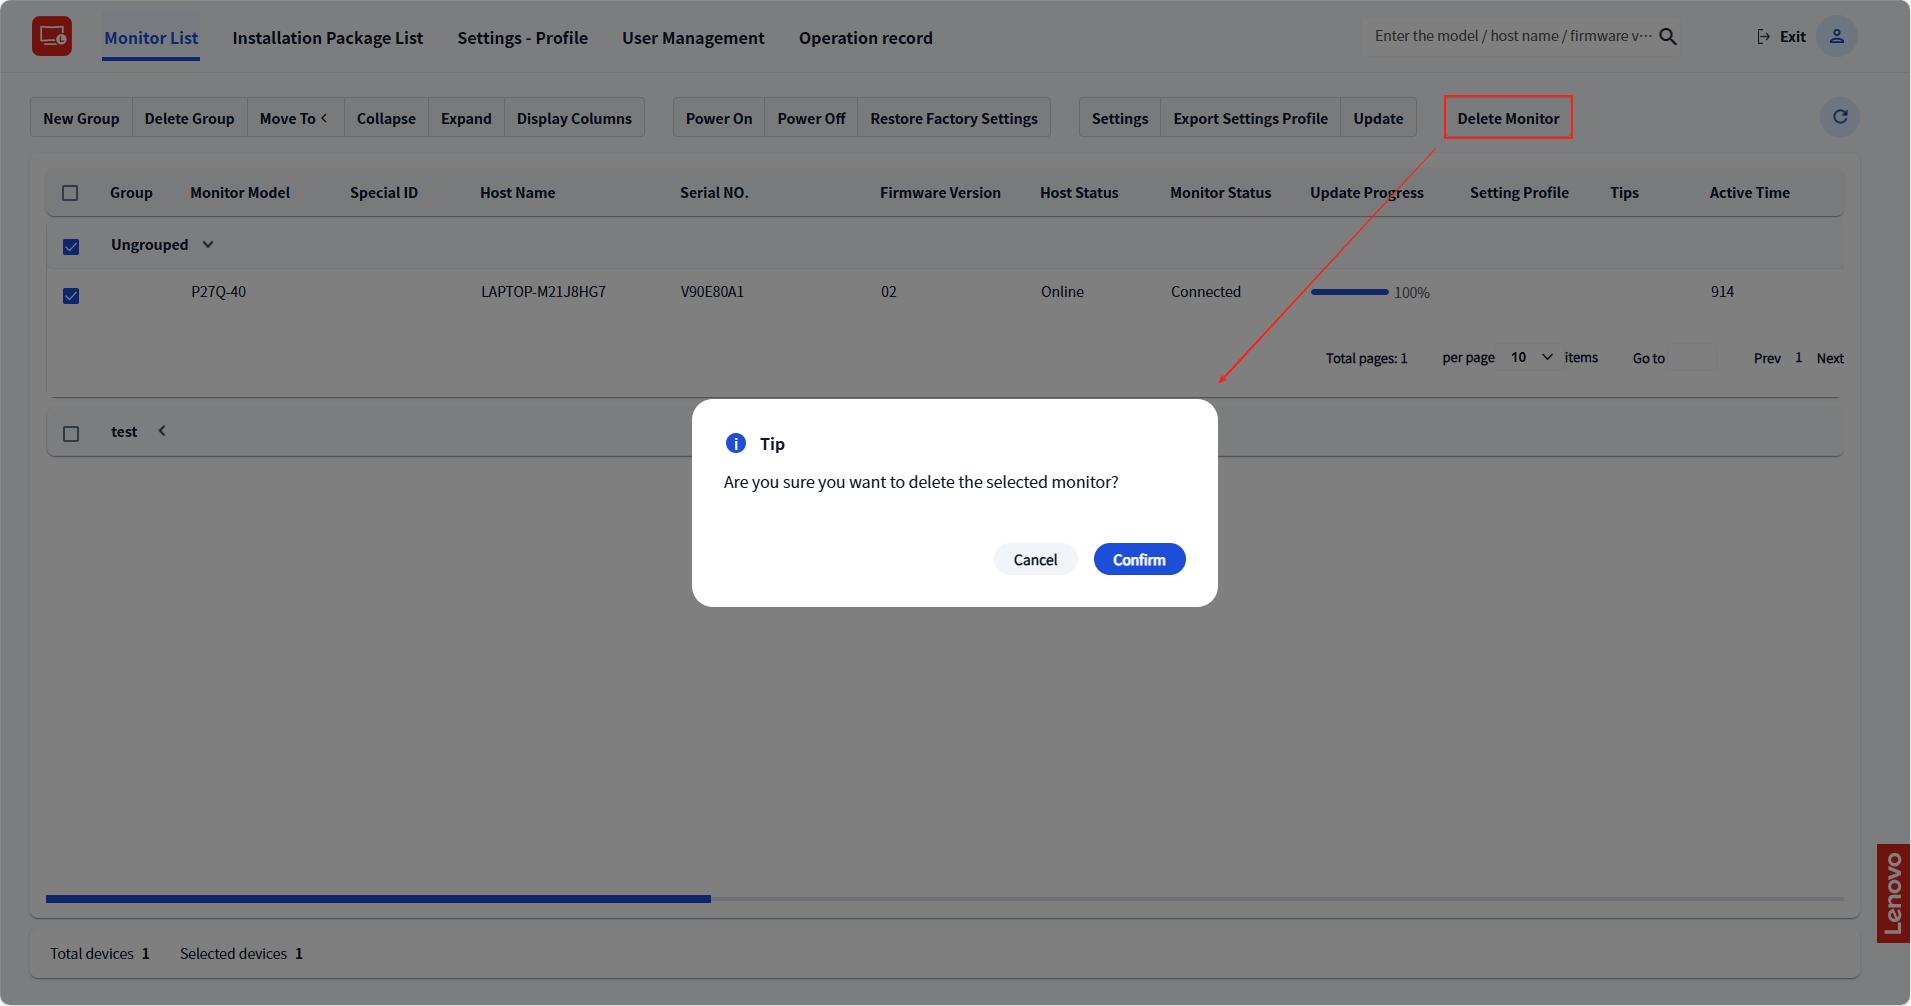Click the horizontal scrollbar at bottom
This screenshot has width=1911, height=1006.
378,899
